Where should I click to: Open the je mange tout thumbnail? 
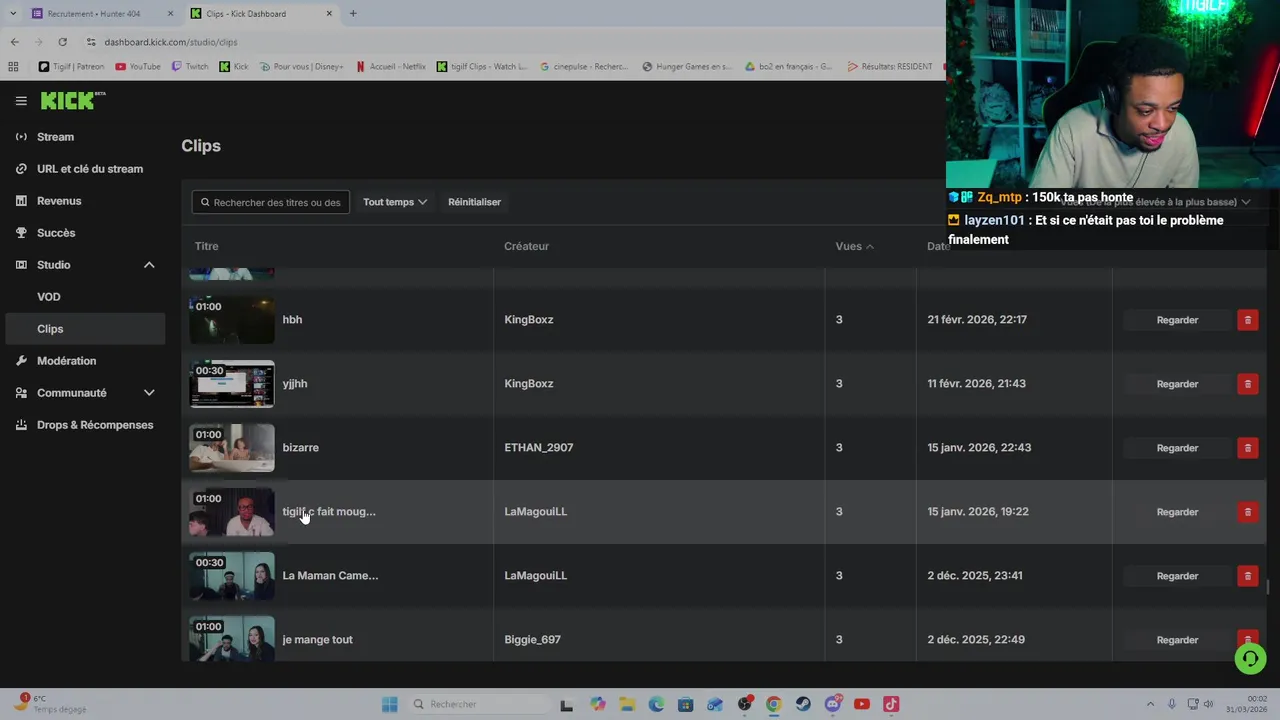(232, 640)
